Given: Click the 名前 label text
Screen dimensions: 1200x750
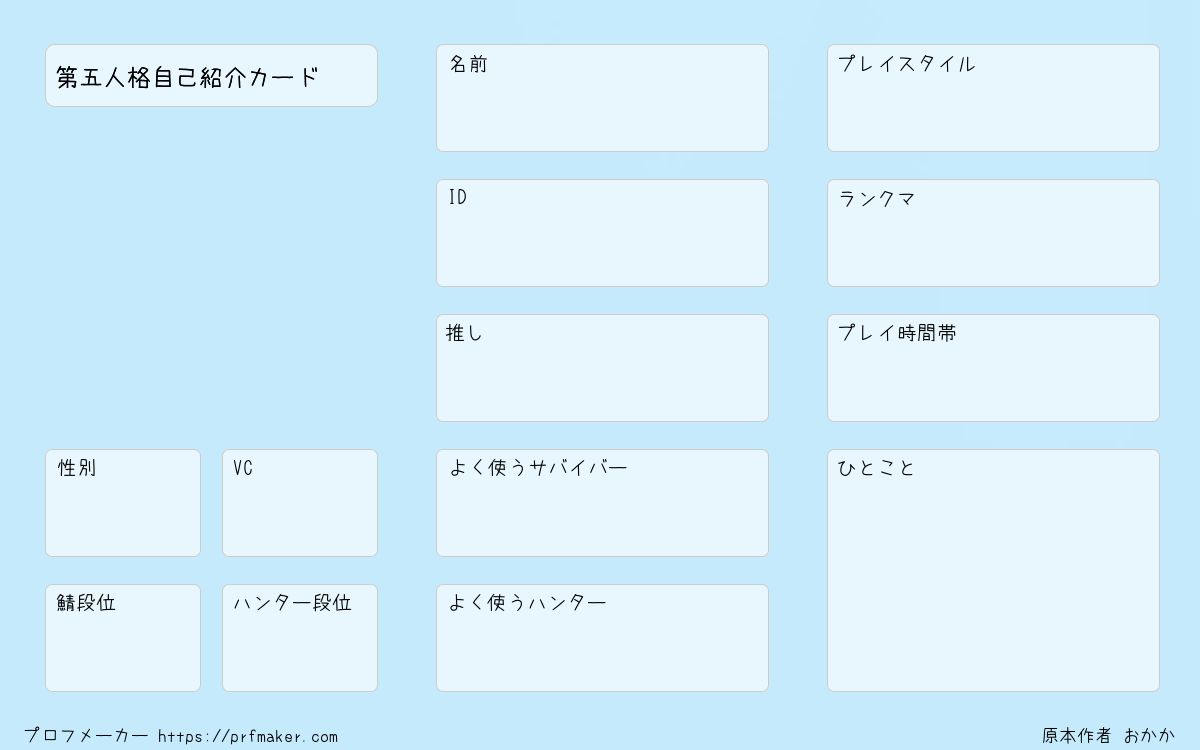Looking at the screenshot, I should coord(468,64).
